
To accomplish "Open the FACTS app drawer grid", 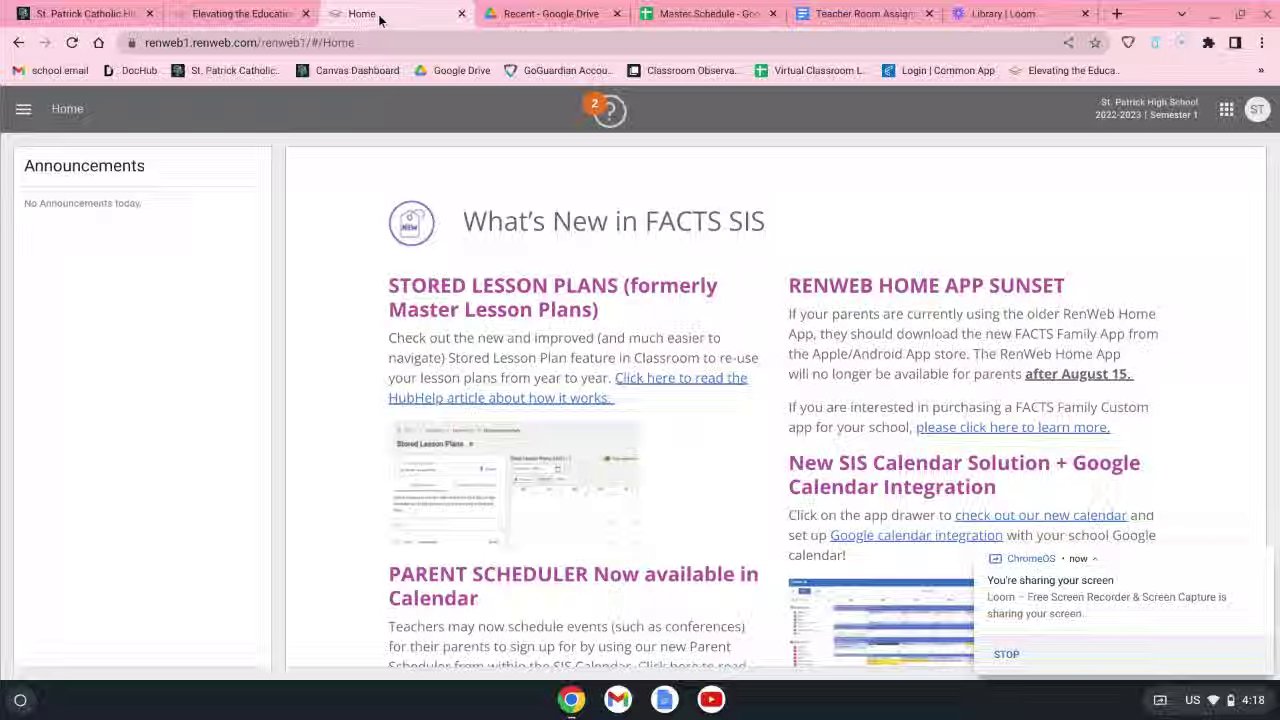I will [1226, 110].
